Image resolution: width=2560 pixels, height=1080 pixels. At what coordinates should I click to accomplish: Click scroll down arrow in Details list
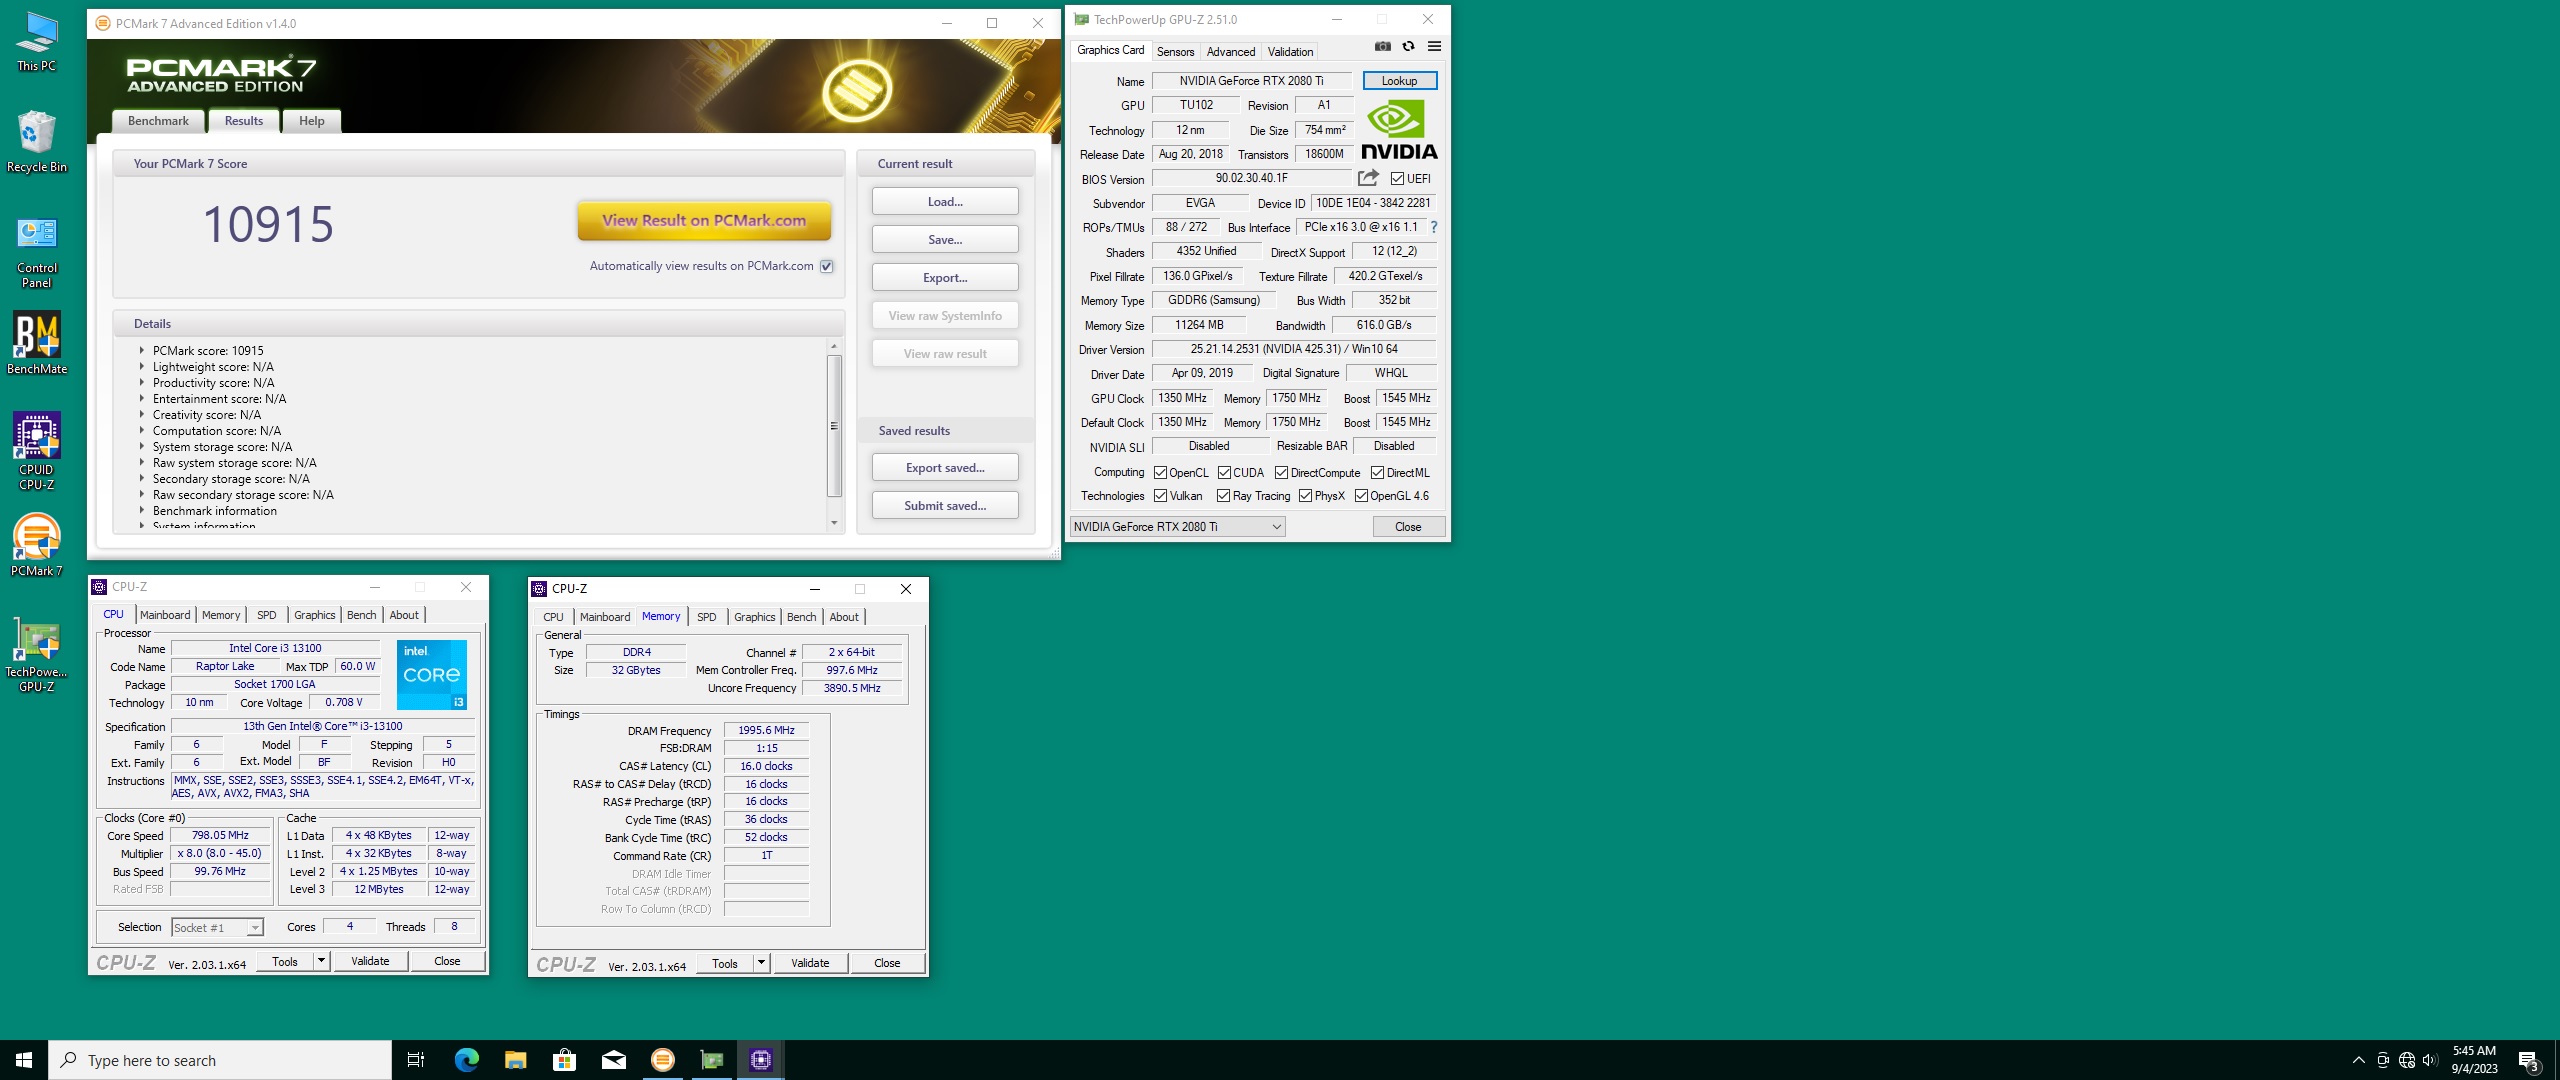(x=834, y=523)
